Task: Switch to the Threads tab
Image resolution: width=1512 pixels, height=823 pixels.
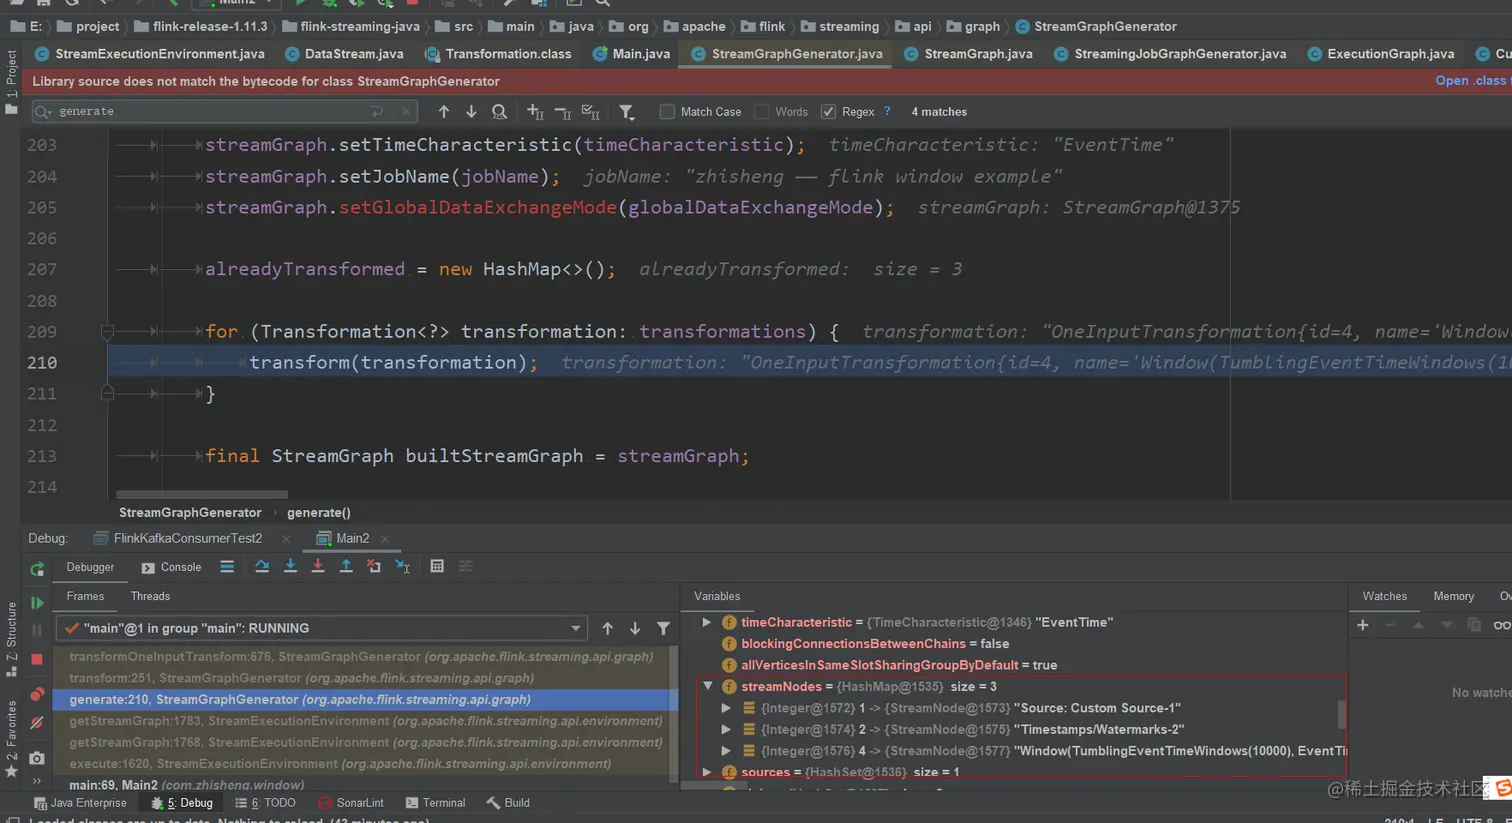Action: coord(150,596)
